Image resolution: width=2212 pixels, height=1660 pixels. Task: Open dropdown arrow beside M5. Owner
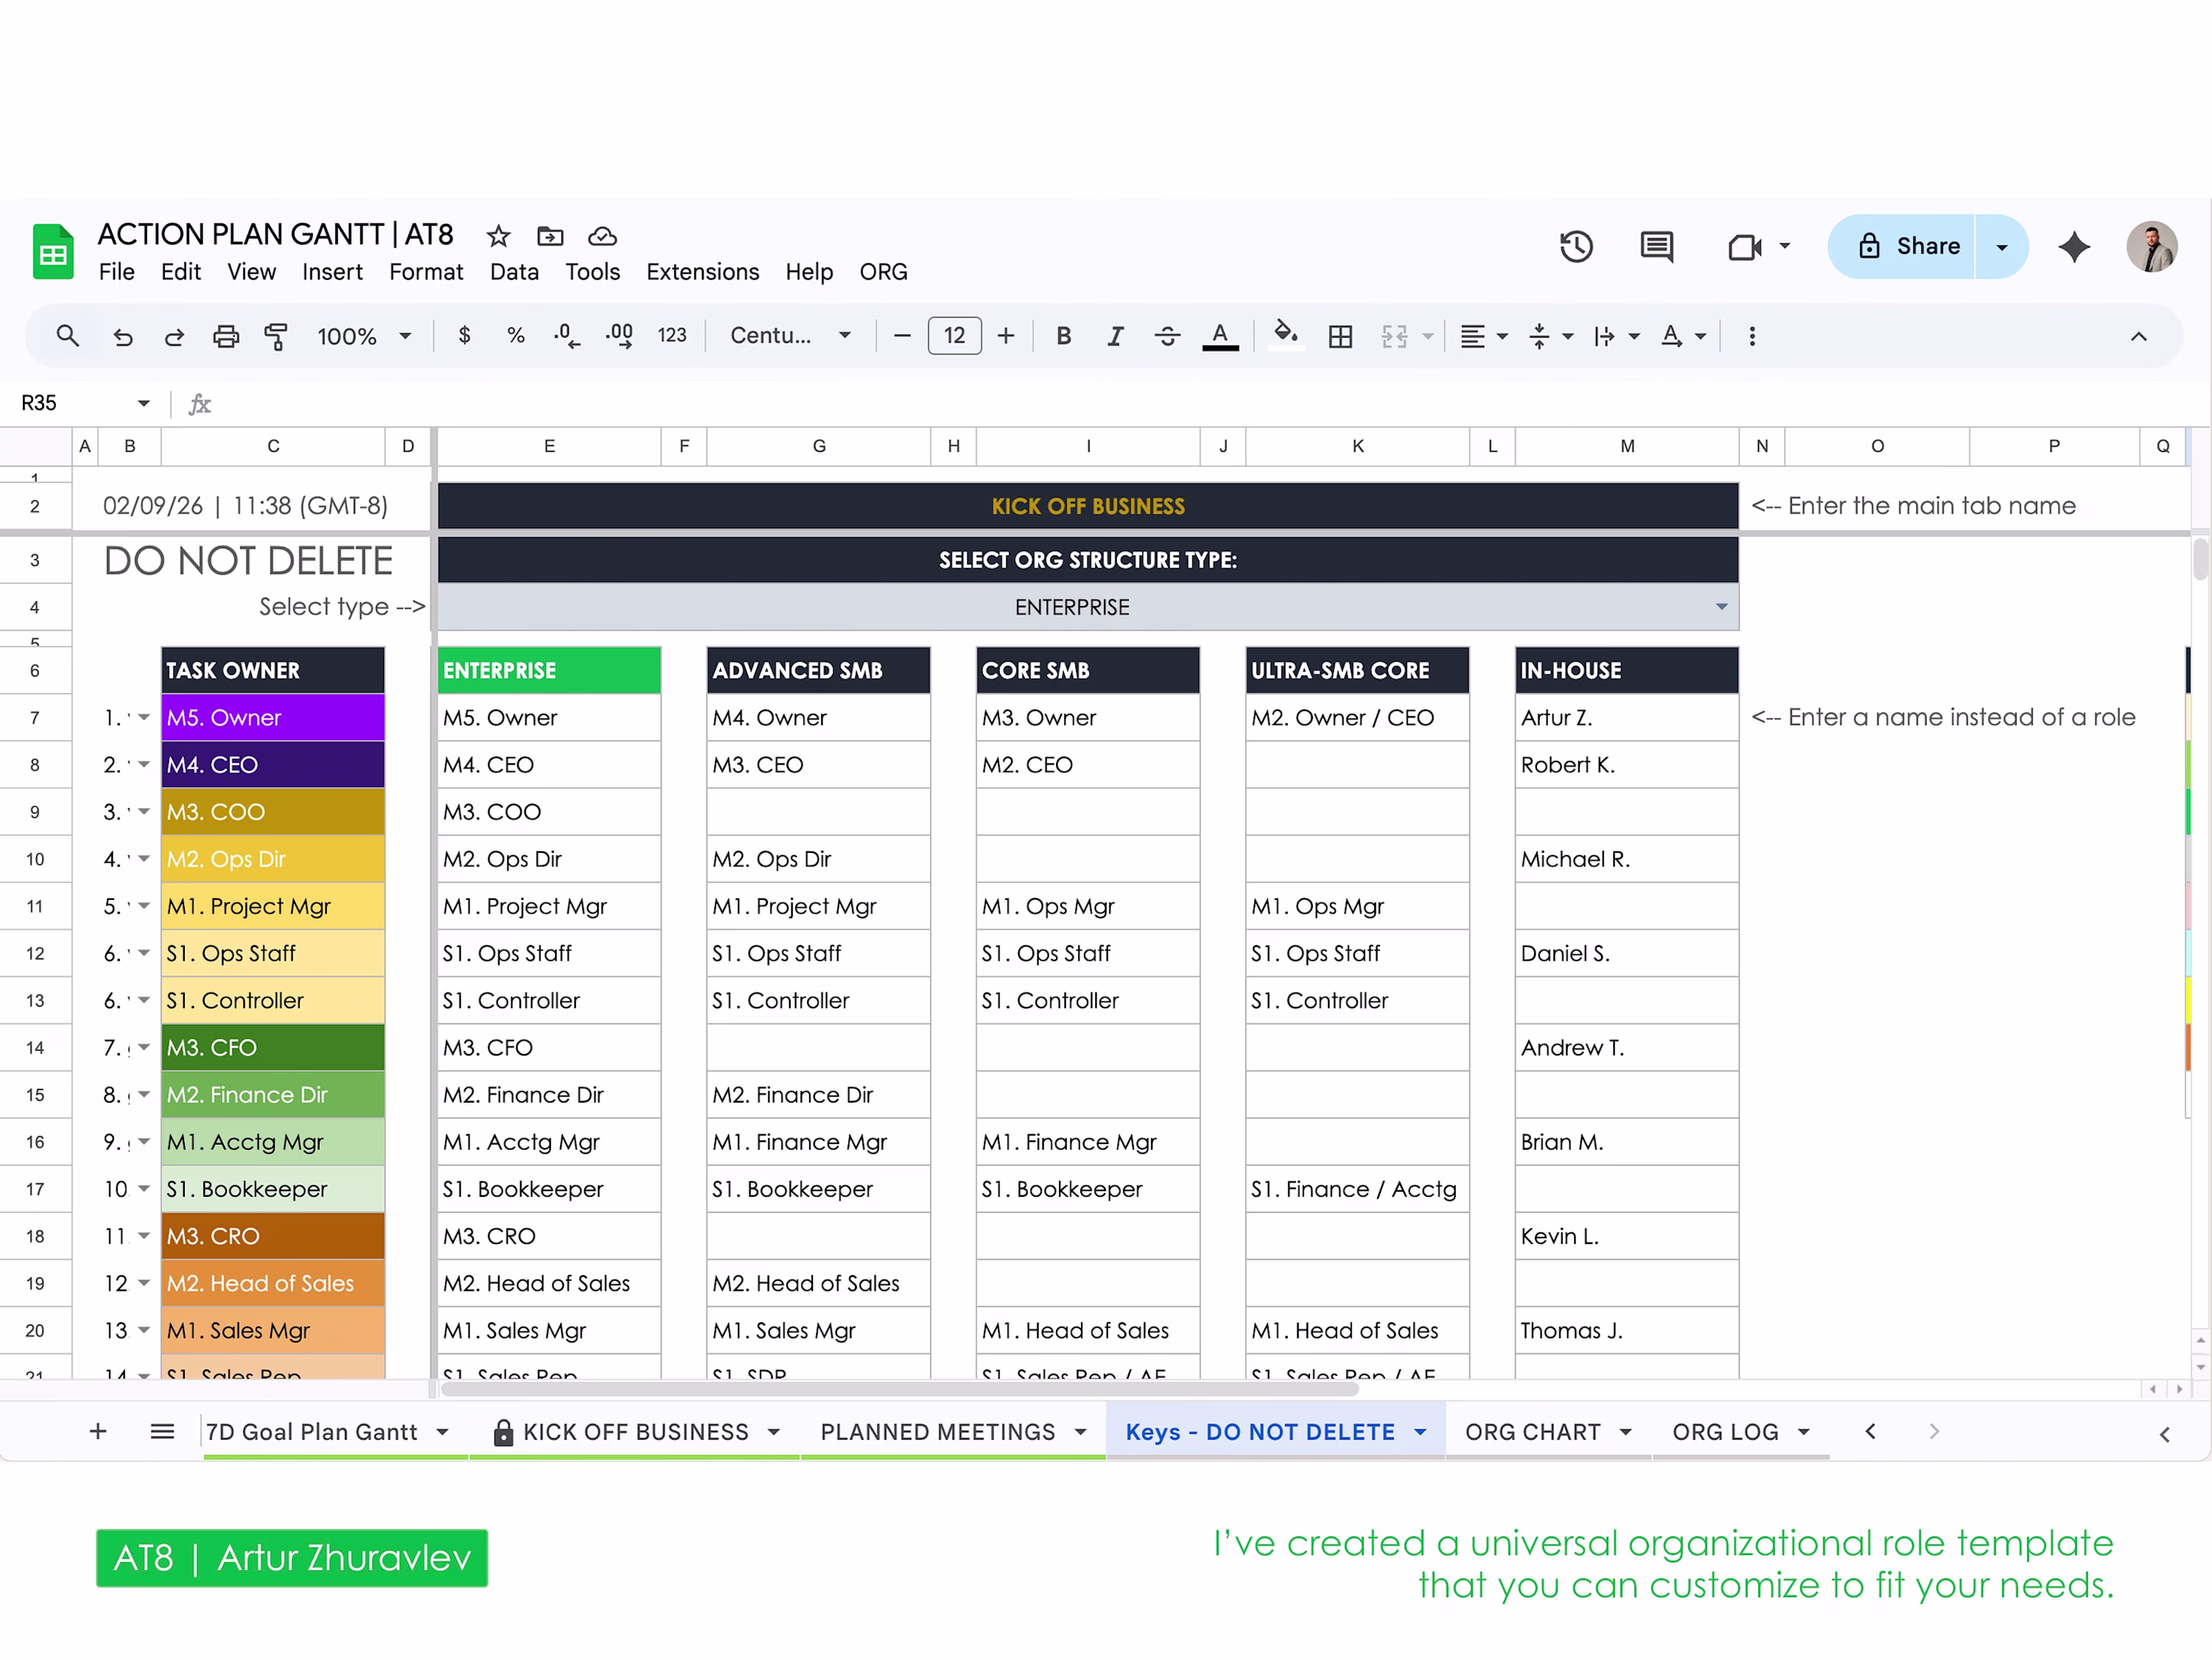[x=144, y=717]
